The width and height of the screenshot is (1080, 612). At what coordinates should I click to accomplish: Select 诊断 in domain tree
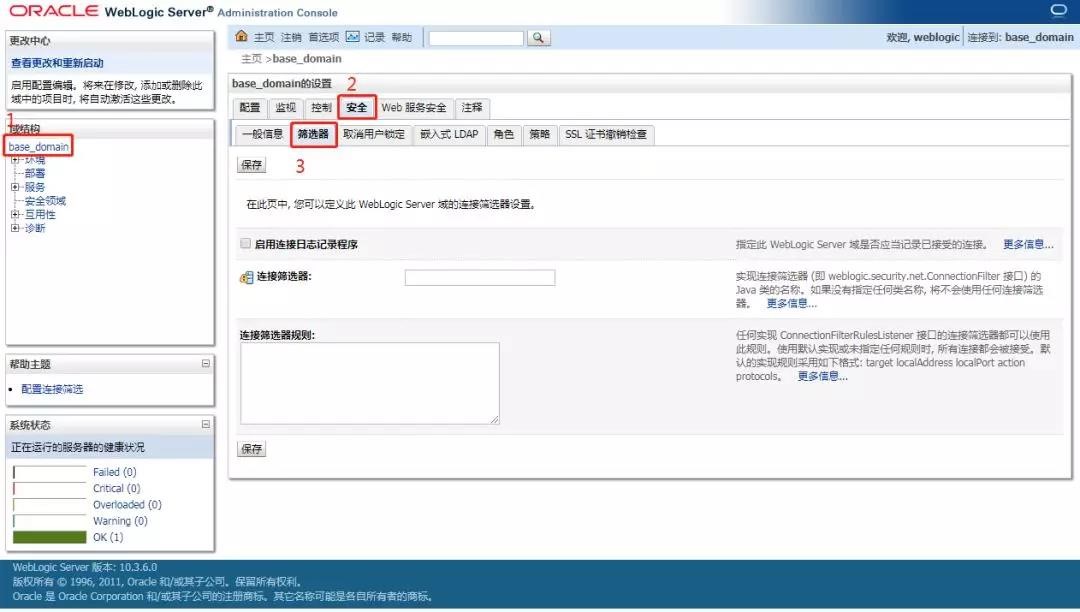coord(35,228)
